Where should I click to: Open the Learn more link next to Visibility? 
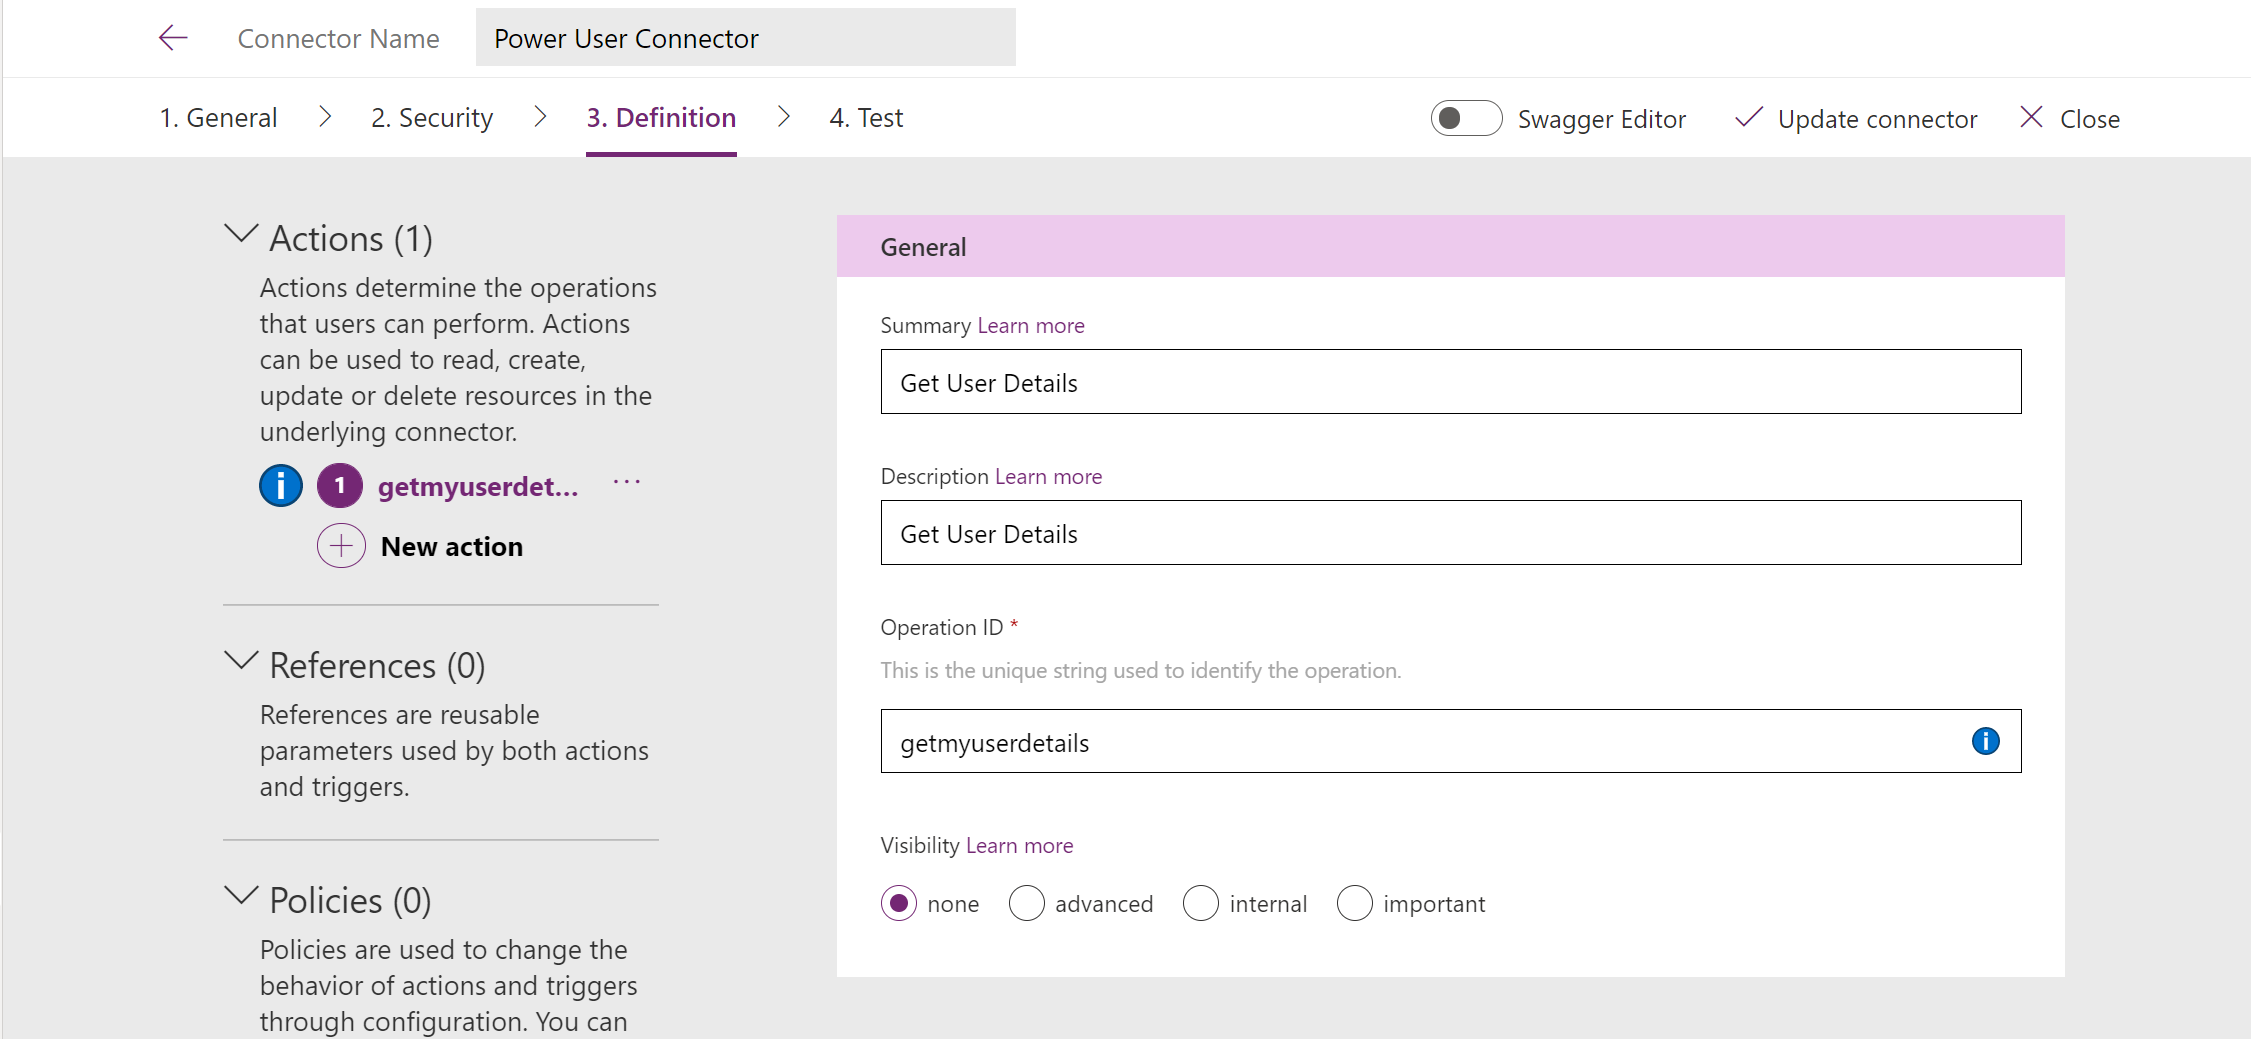(1019, 846)
